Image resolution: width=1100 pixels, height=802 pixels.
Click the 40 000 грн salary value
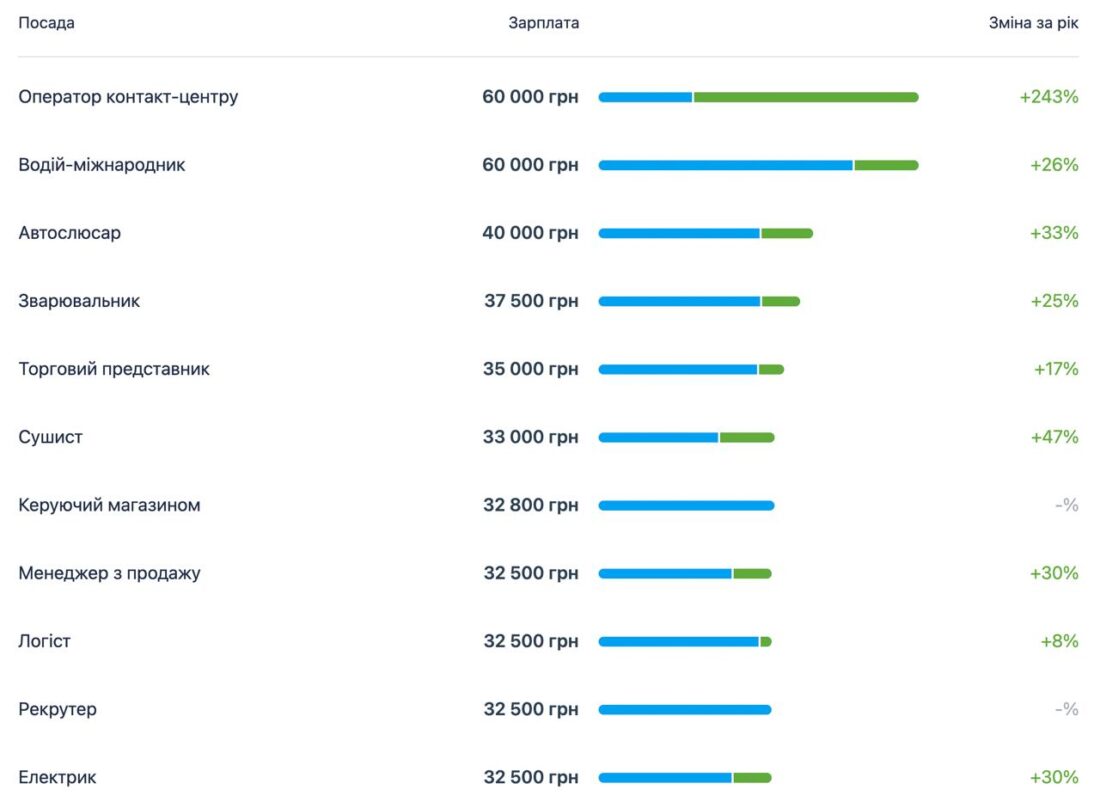(x=530, y=233)
